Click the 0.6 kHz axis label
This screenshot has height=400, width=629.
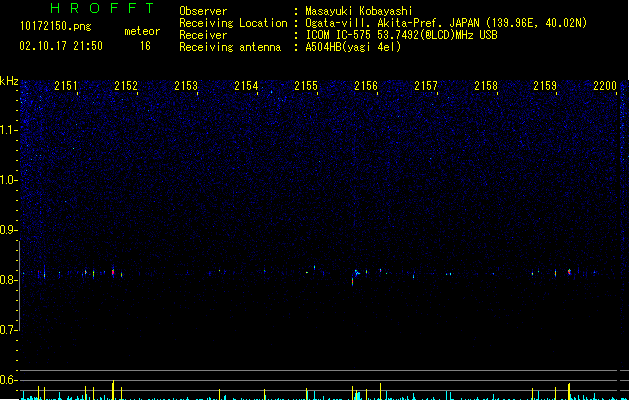pos(8,380)
